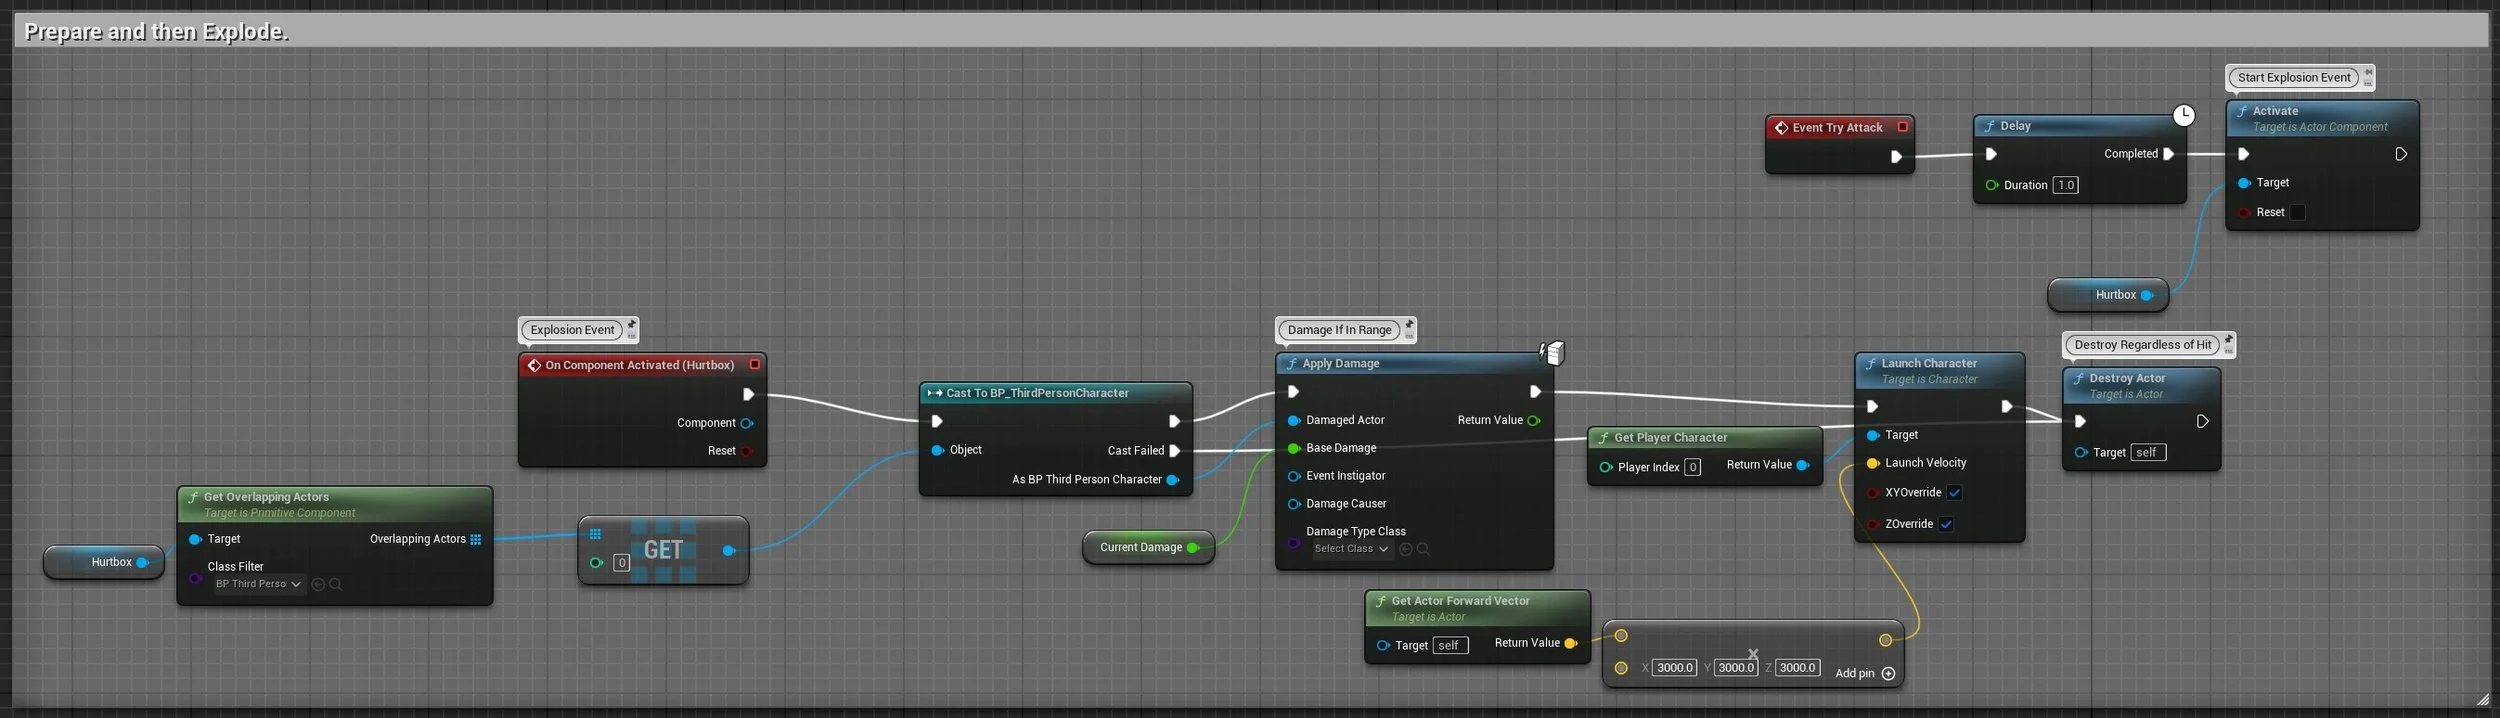
Task: Click the Activate node Target pin
Action: pos(2243,183)
